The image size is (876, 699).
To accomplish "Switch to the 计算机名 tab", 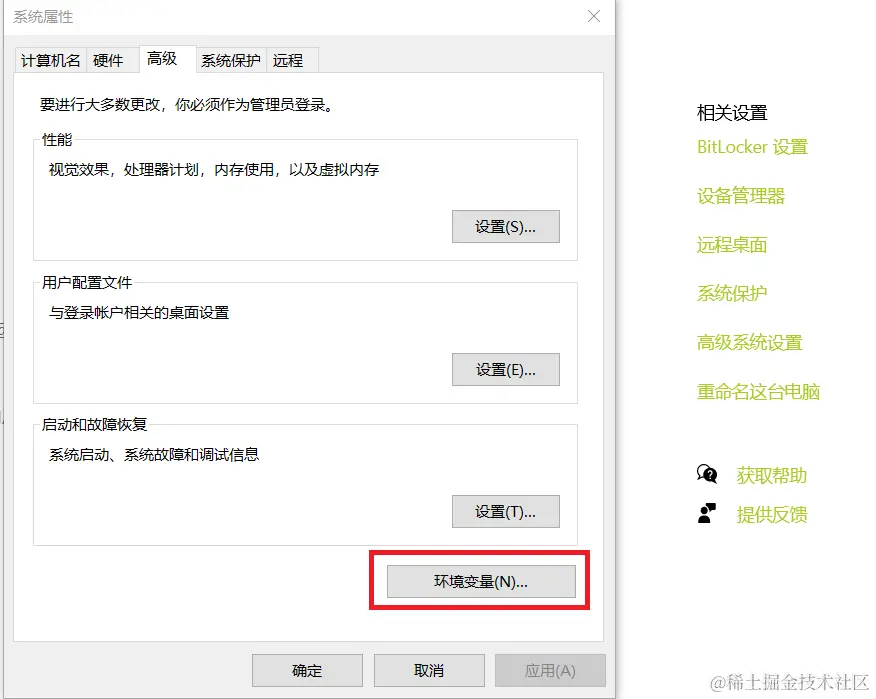I will pyautogui.click(x=49, y=60).
